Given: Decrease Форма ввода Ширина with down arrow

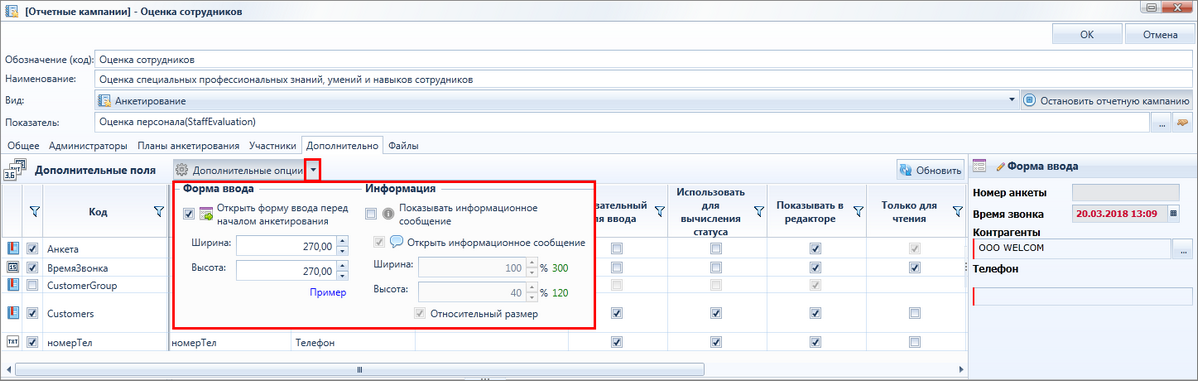Looking at the screenshot, I should [x=342, y=250].
